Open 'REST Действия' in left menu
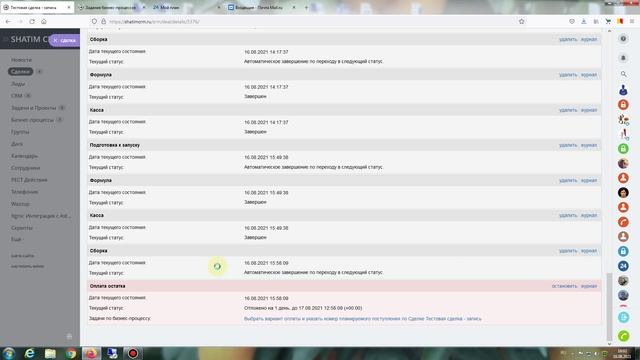 (x=29, y=180)
